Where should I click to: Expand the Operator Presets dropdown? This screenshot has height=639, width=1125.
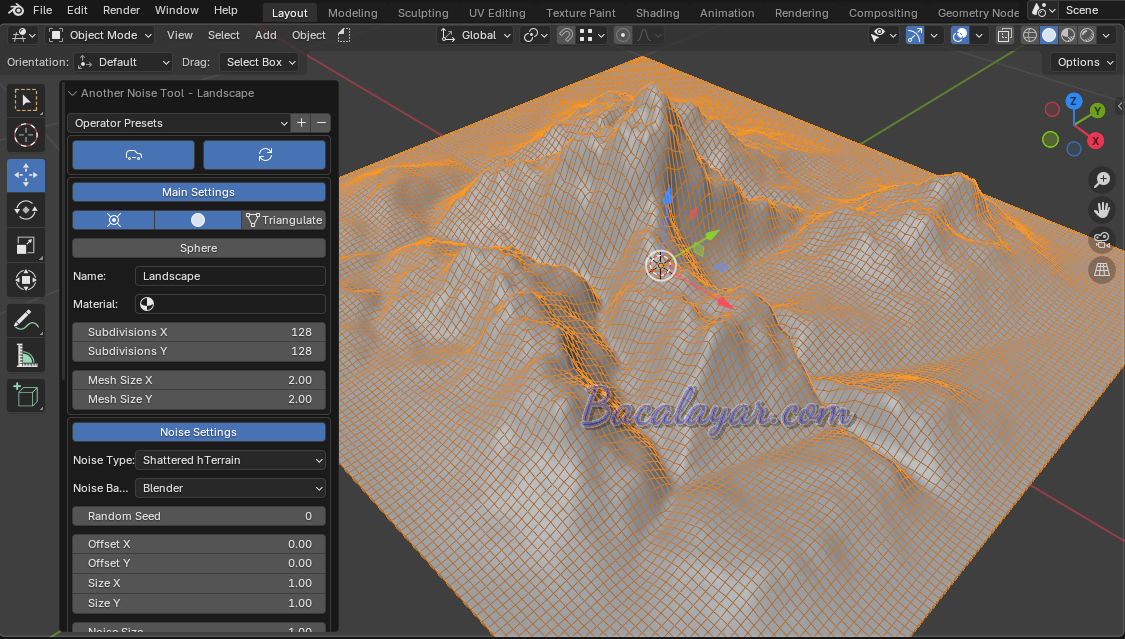(180, 123)
